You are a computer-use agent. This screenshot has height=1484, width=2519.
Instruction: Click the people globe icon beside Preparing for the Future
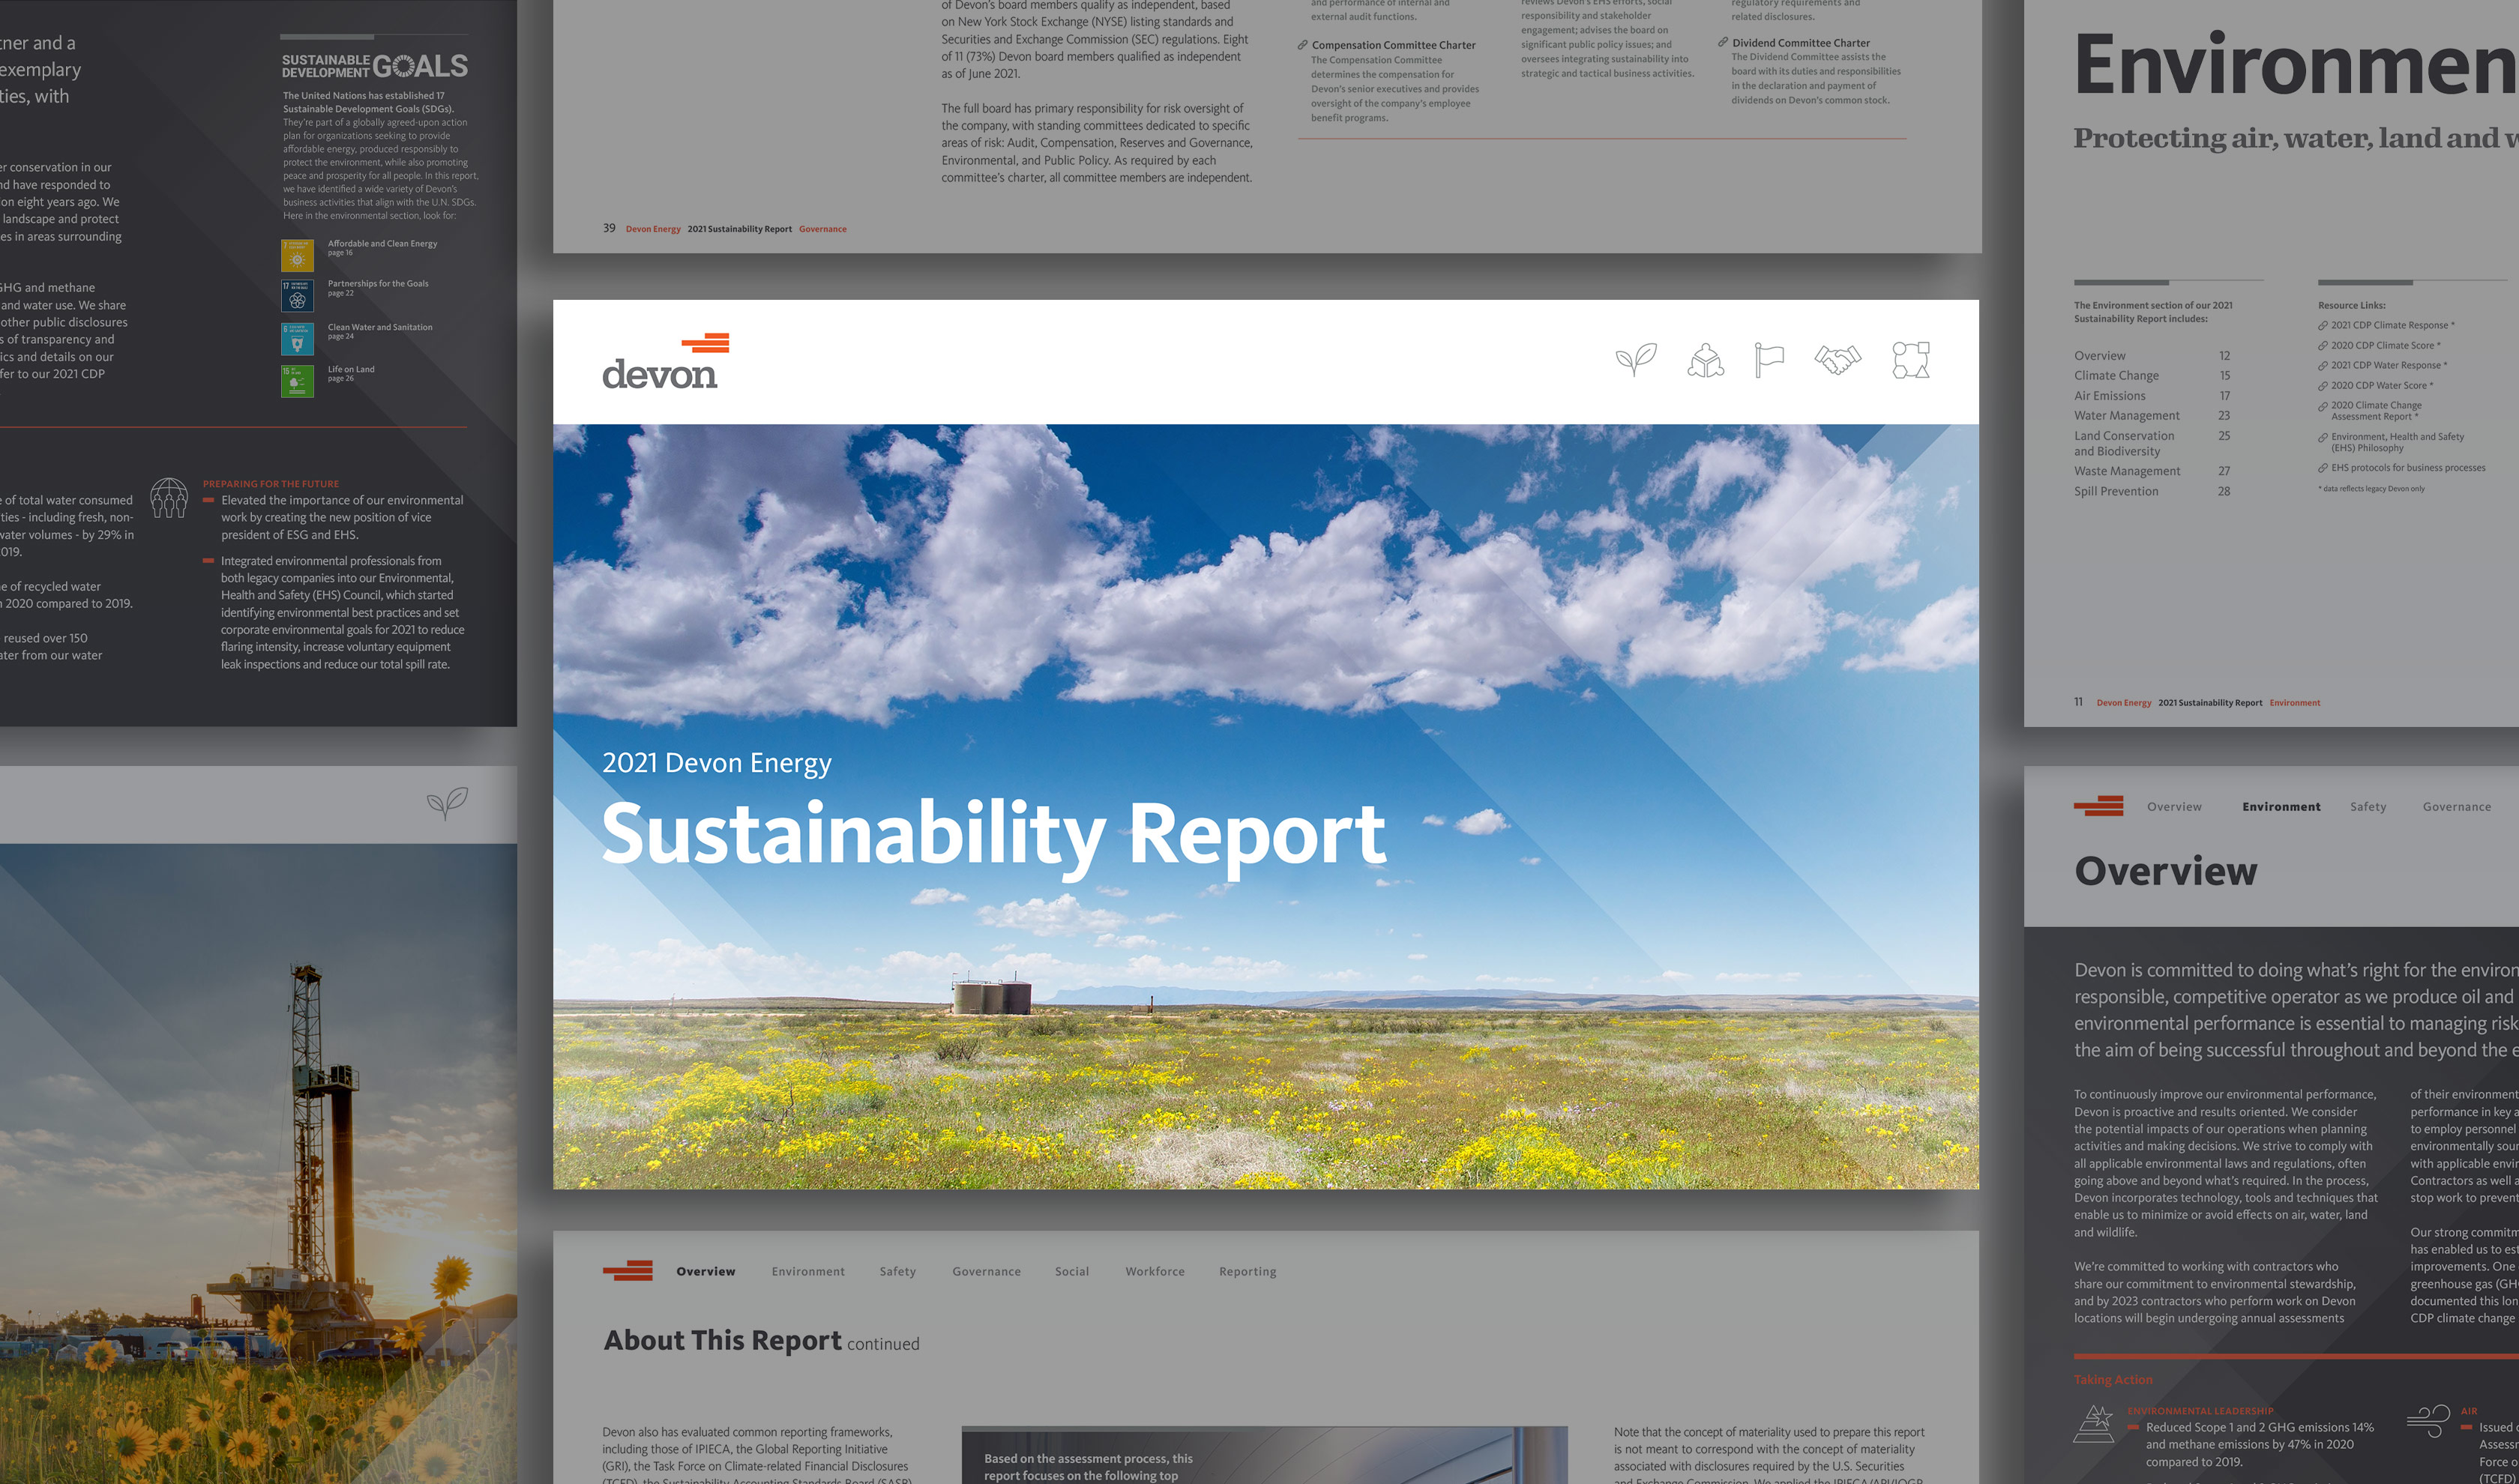point(169,497)
